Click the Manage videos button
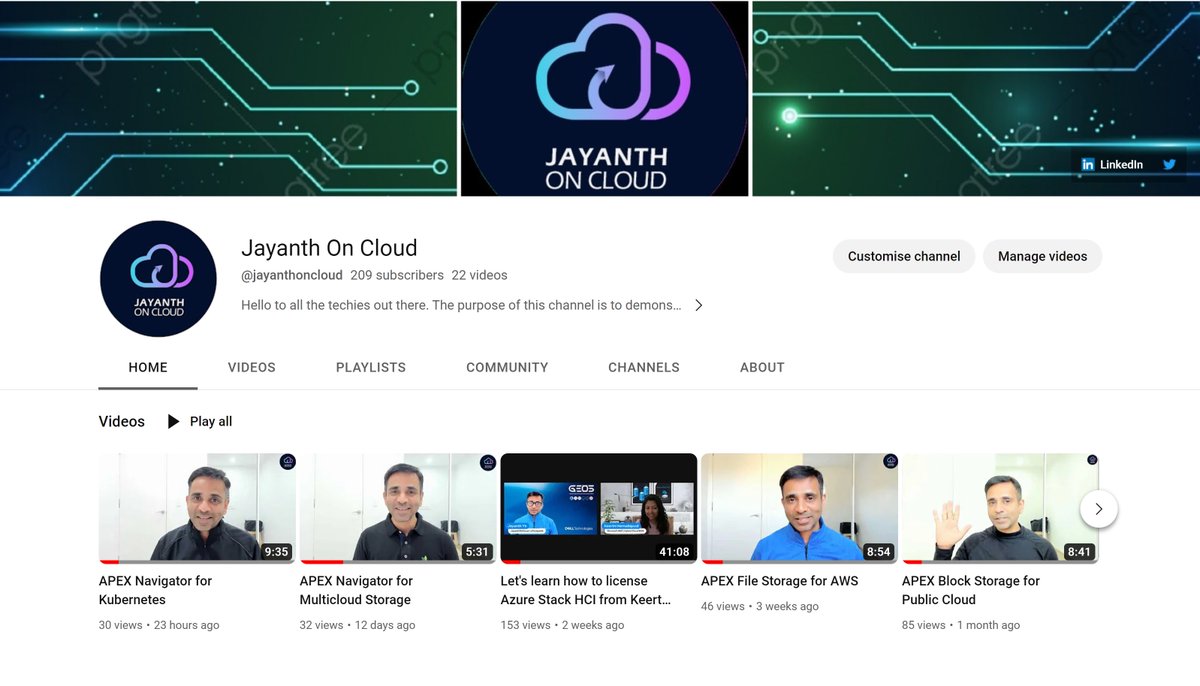This screenshot has height=686, width=1200. (1042, 256)
